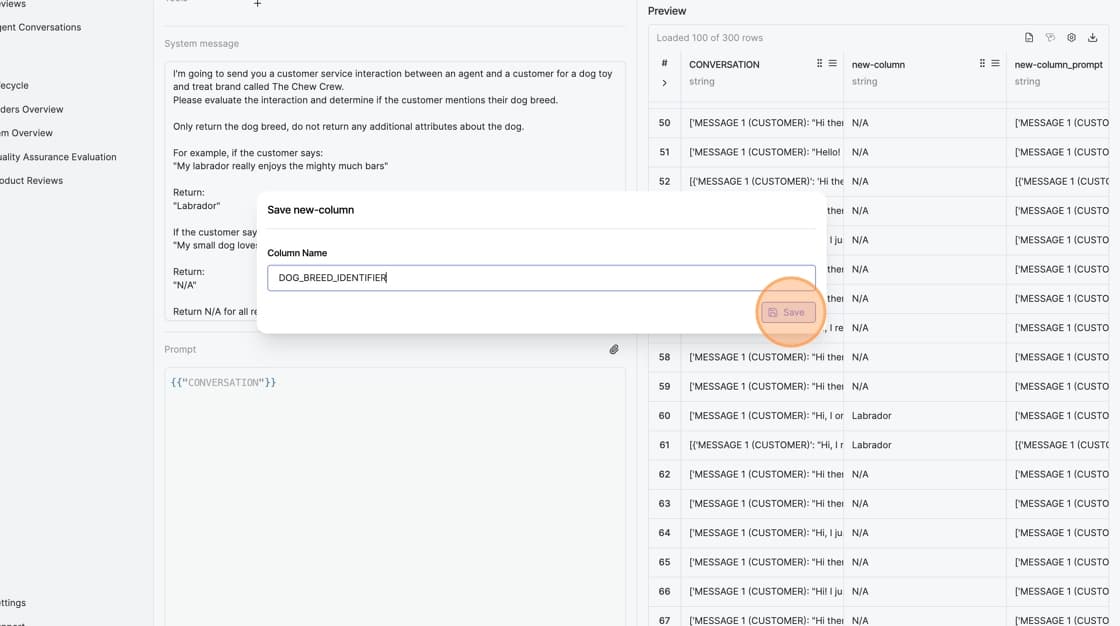Click the download icon in Preview toolbar

(1092, 38)
